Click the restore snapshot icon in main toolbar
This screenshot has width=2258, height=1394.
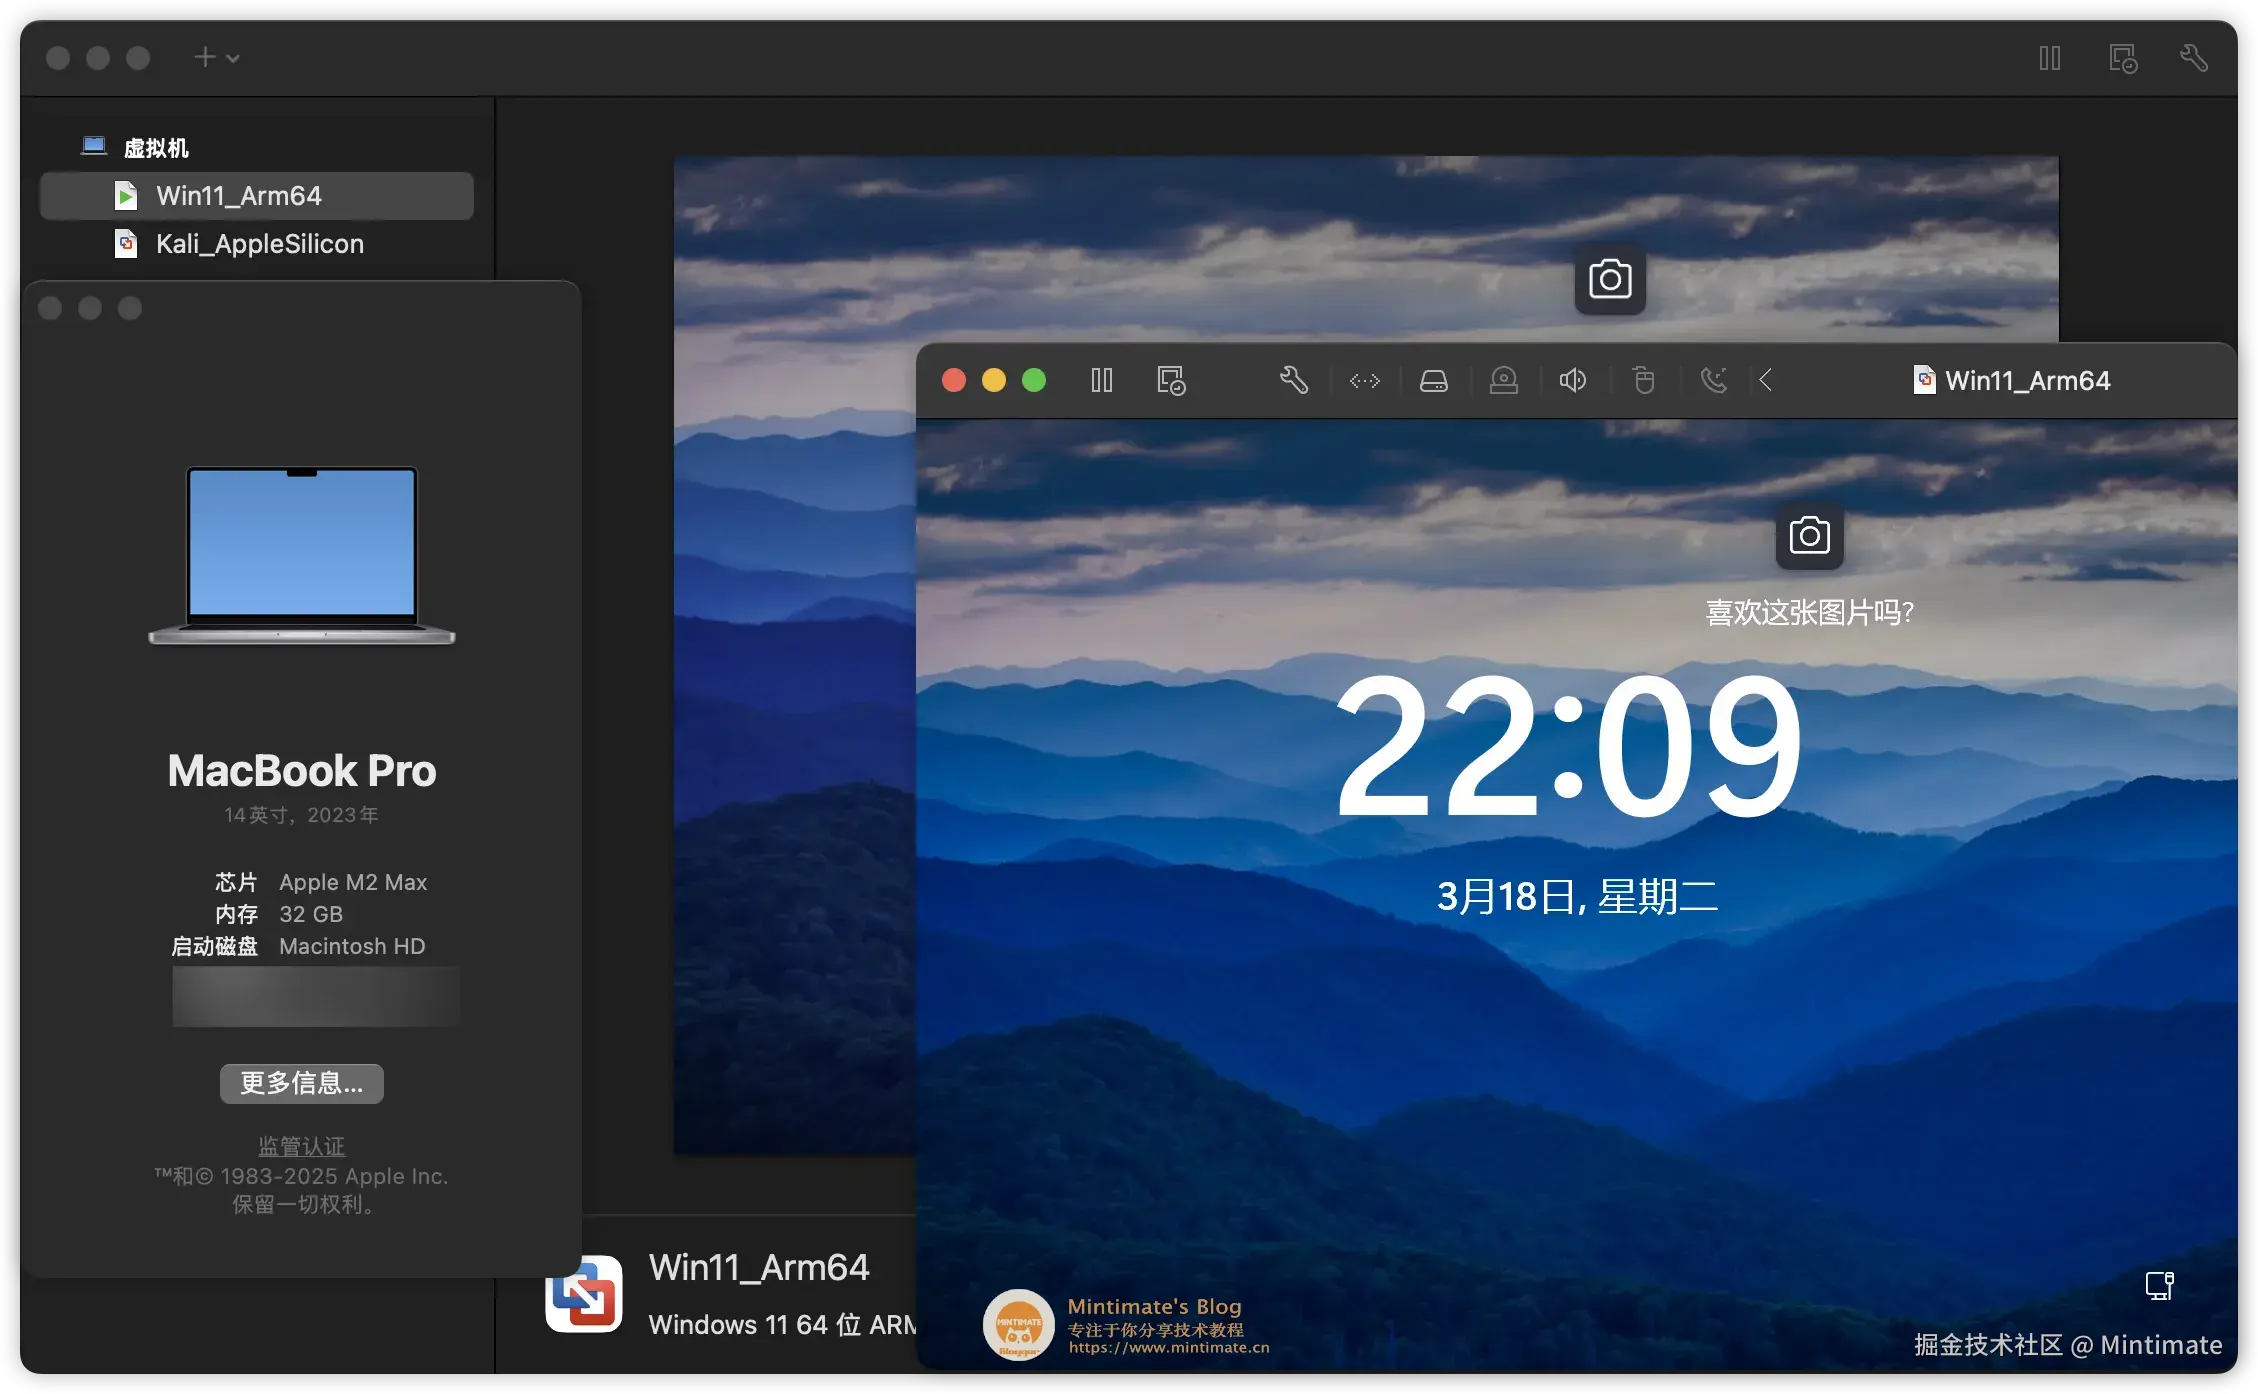click(x=2123, y=58)
